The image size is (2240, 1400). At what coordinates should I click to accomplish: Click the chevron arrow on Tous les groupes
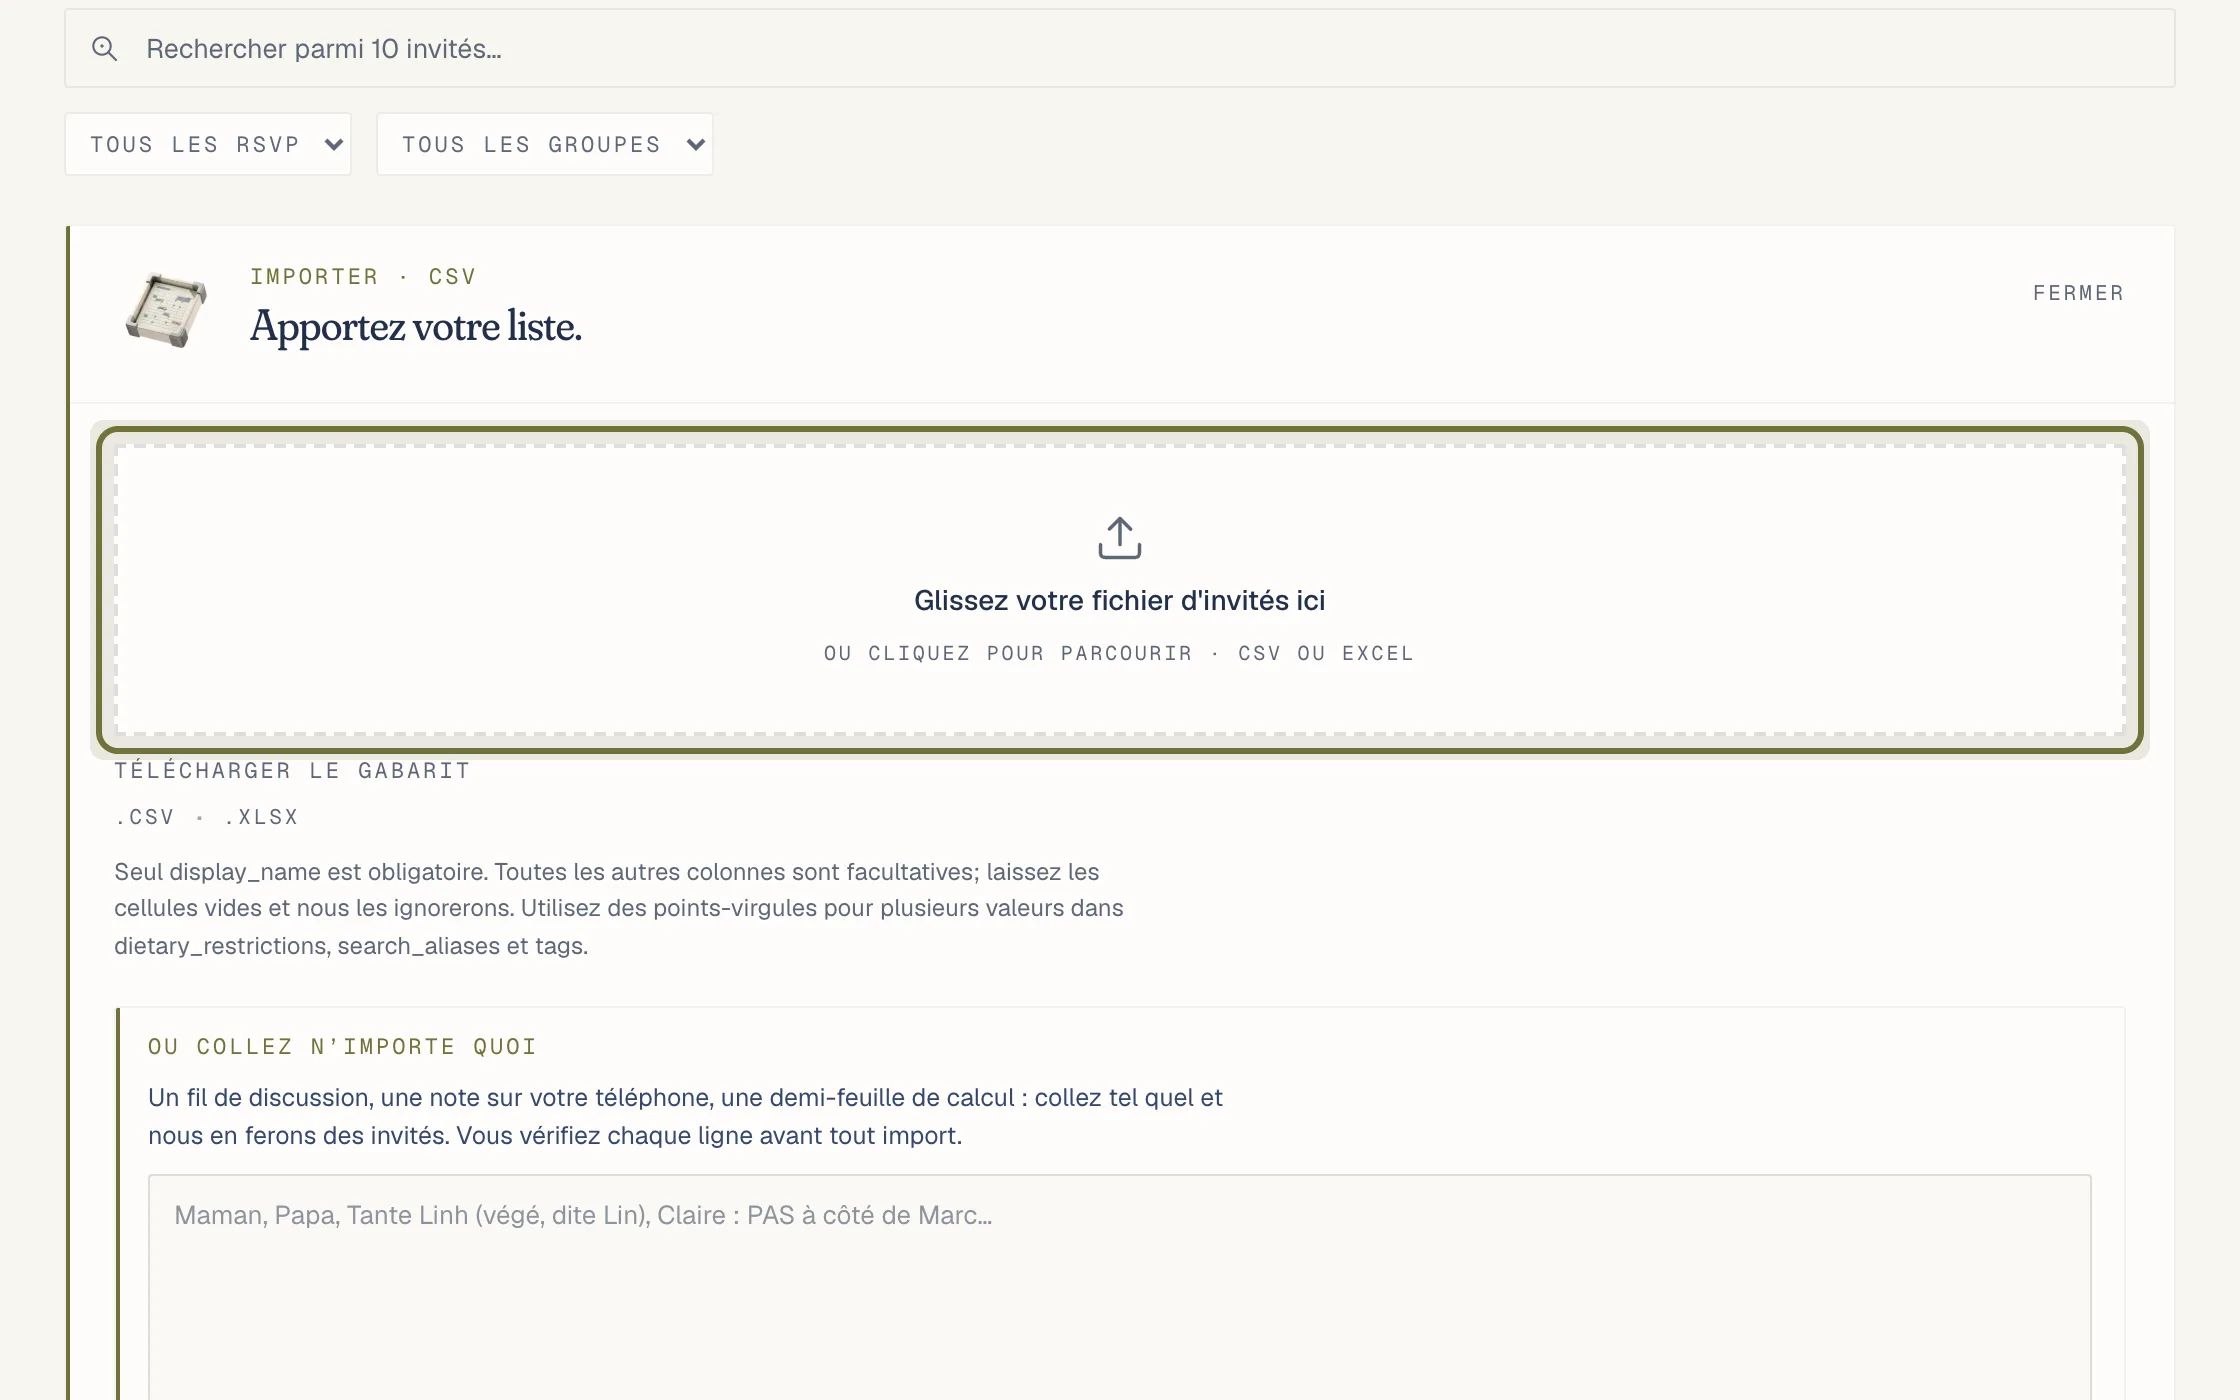point(696,145)
